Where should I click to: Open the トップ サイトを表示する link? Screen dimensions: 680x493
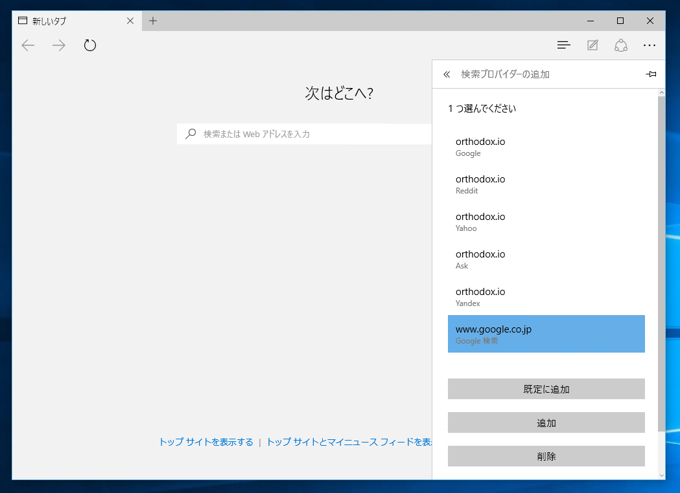(206, 442)
